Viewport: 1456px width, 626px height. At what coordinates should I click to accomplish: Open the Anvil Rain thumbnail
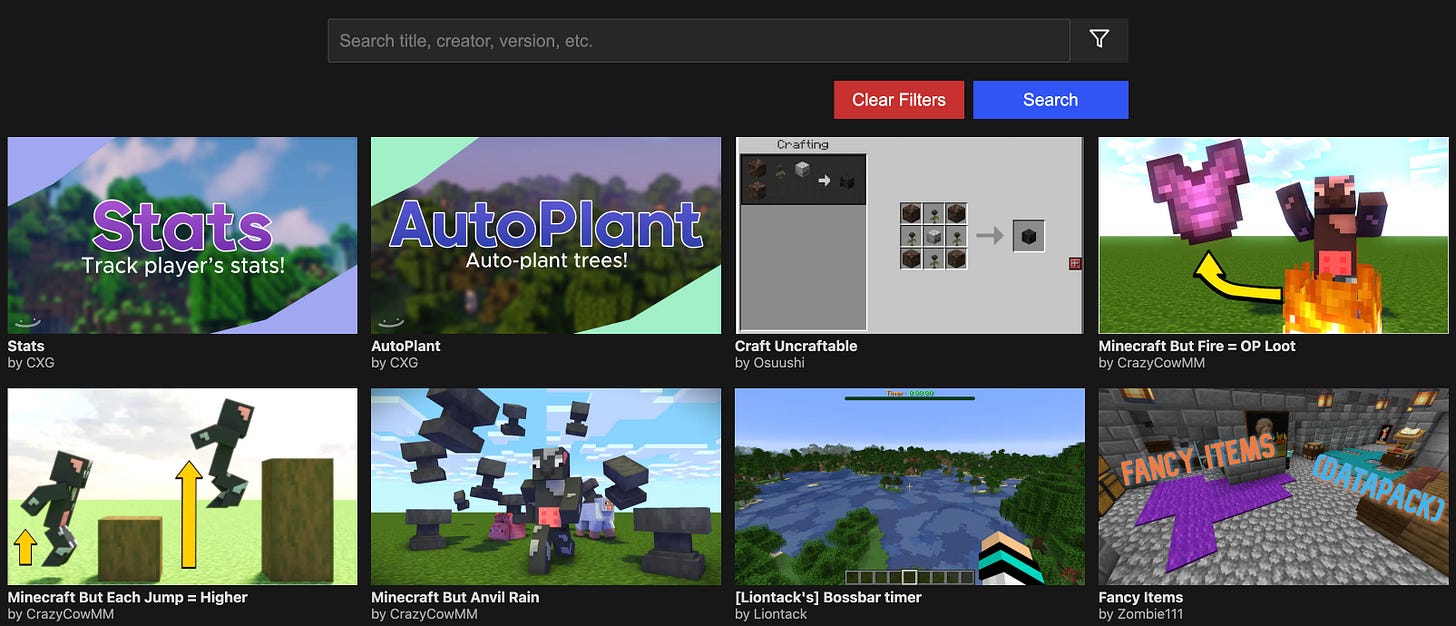(546, 487)
